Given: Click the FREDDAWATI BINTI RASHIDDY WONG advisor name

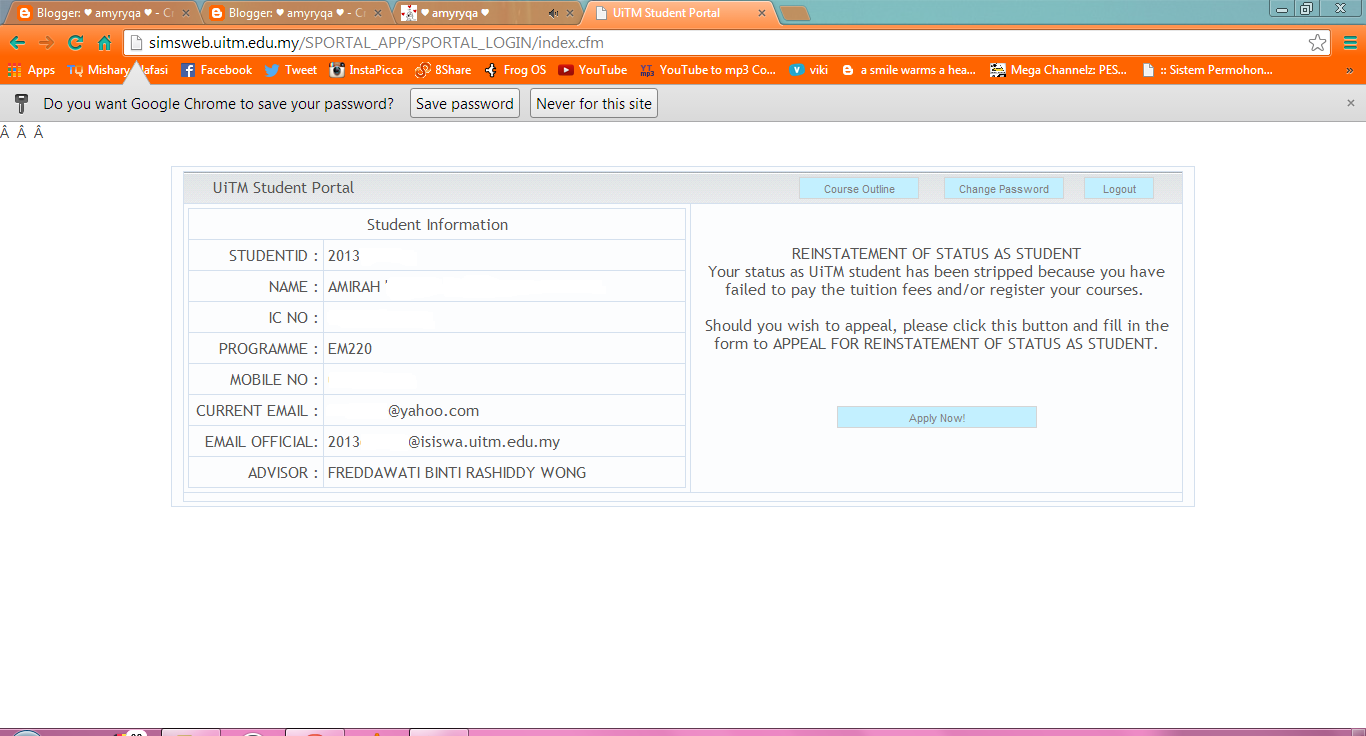Looking at the screenshot, I should pyautogui.click(x=457, y=473).
